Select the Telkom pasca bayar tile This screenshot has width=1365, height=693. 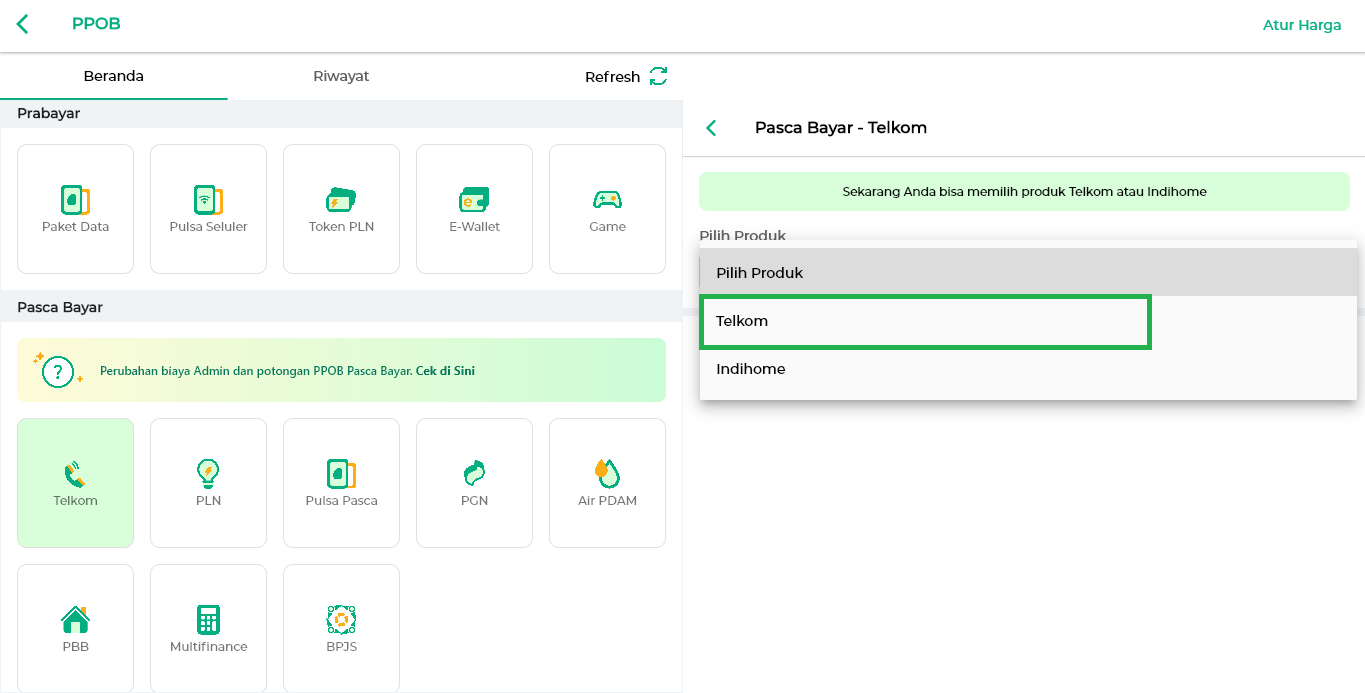coord(75,483)
